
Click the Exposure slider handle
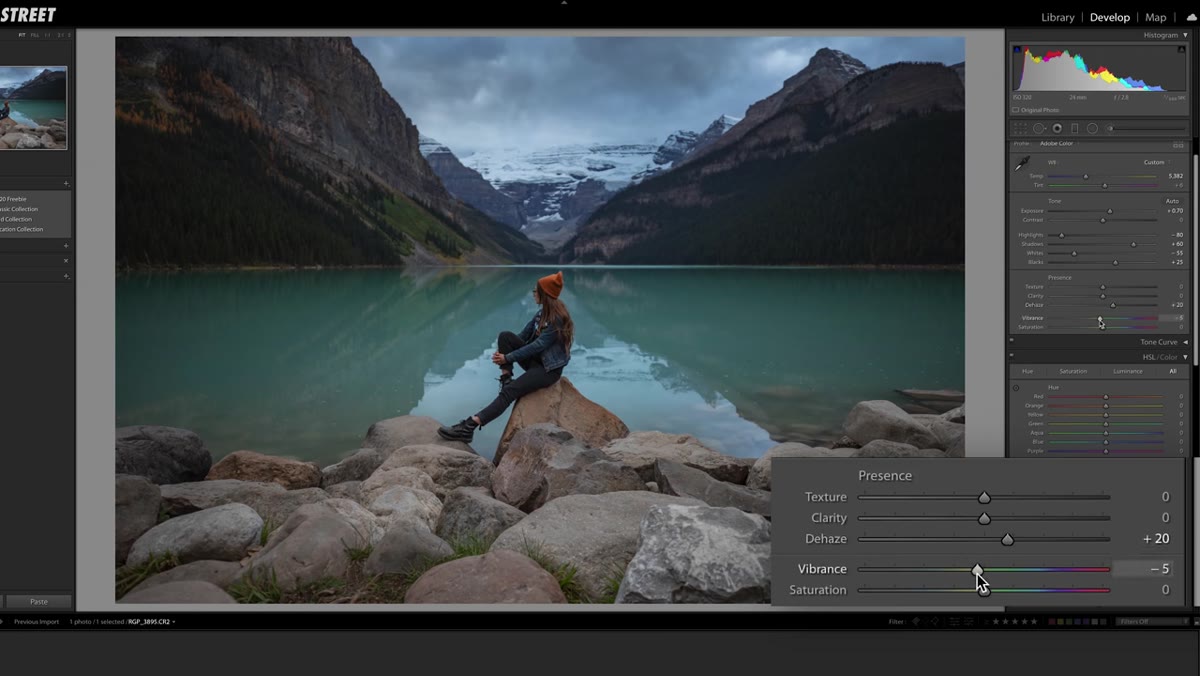click(1109, 211)
